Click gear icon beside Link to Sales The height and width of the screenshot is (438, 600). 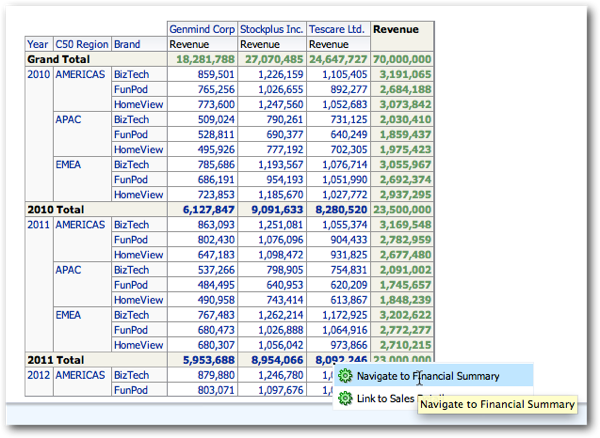(345, 398)
